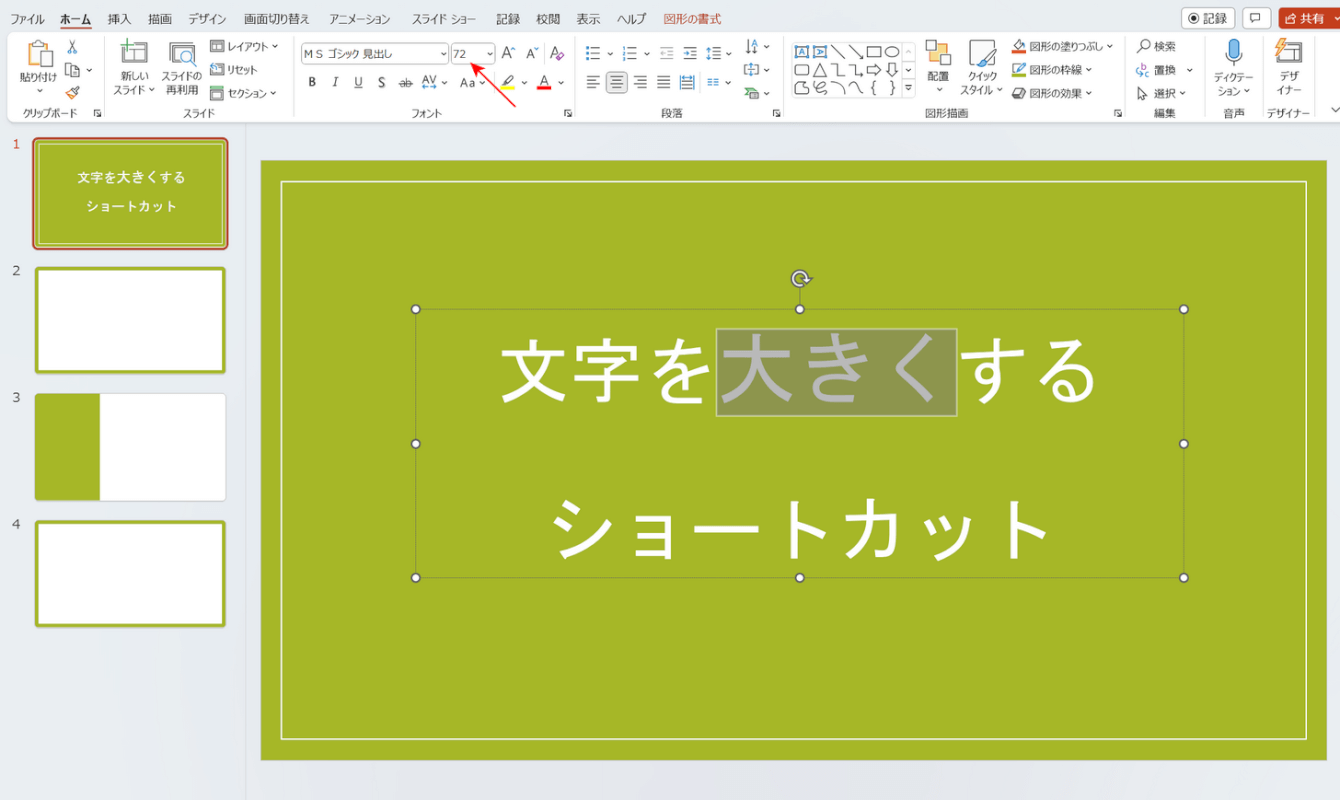Switch to the 挿入 tab

click(119, 19)
